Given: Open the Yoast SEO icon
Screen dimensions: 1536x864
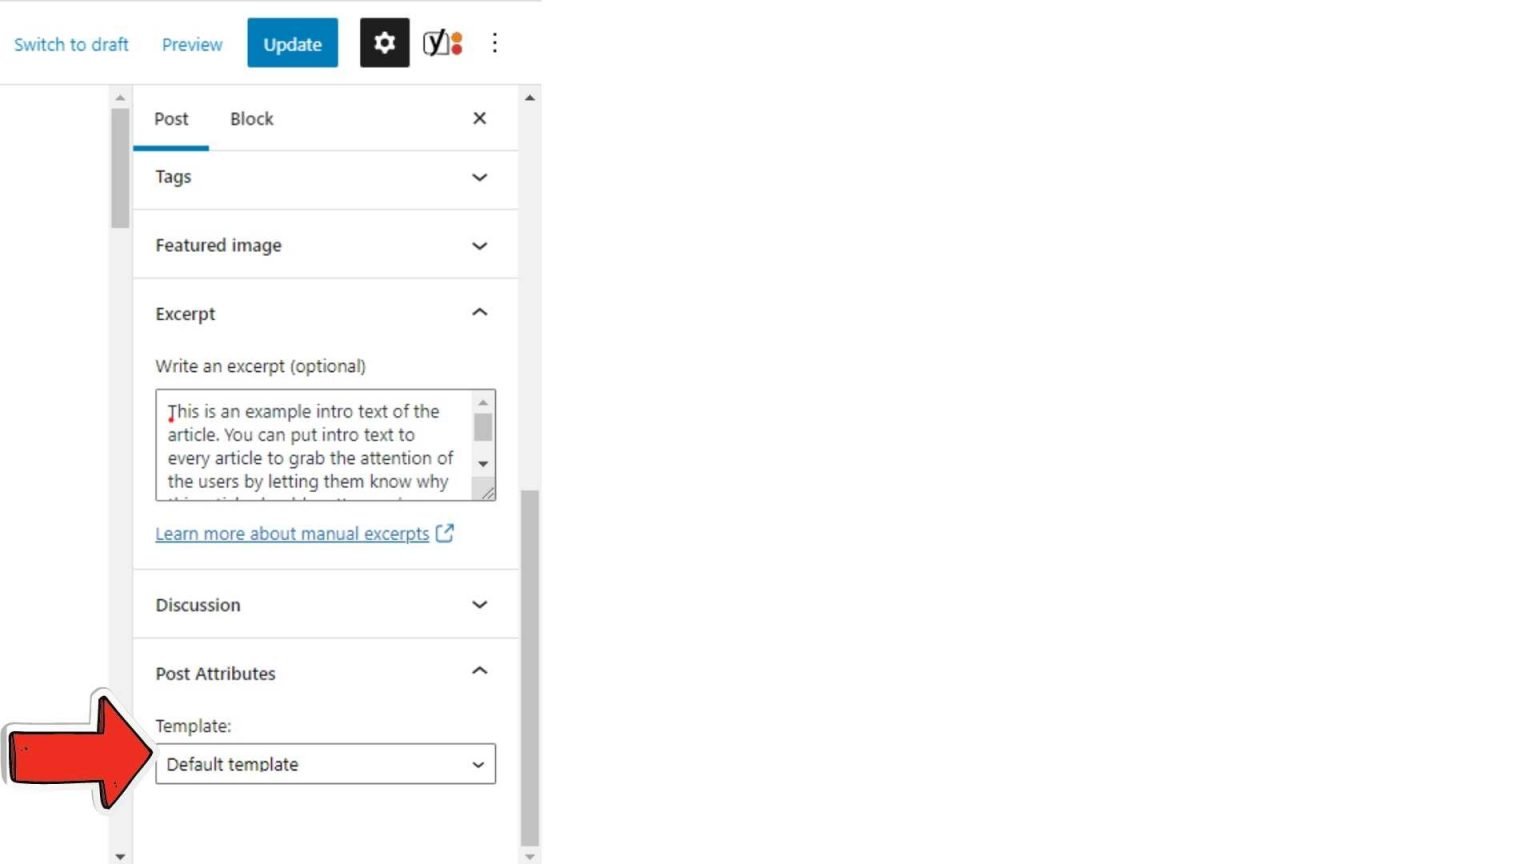Looking at the screenshot, I should pyautogui.click(x=442, y=43).
